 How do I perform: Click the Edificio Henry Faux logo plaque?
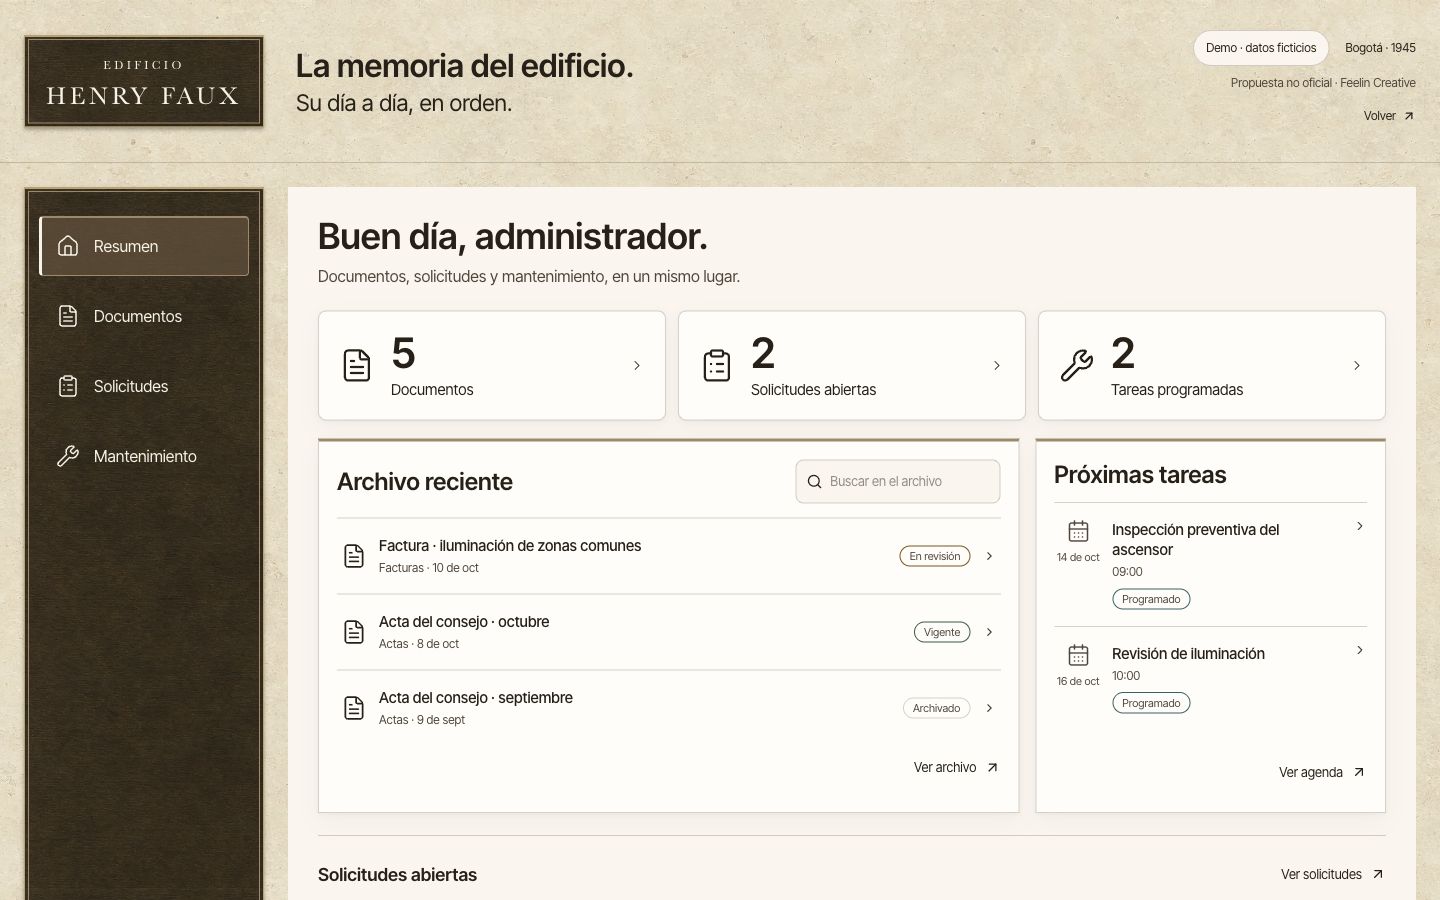144,82
